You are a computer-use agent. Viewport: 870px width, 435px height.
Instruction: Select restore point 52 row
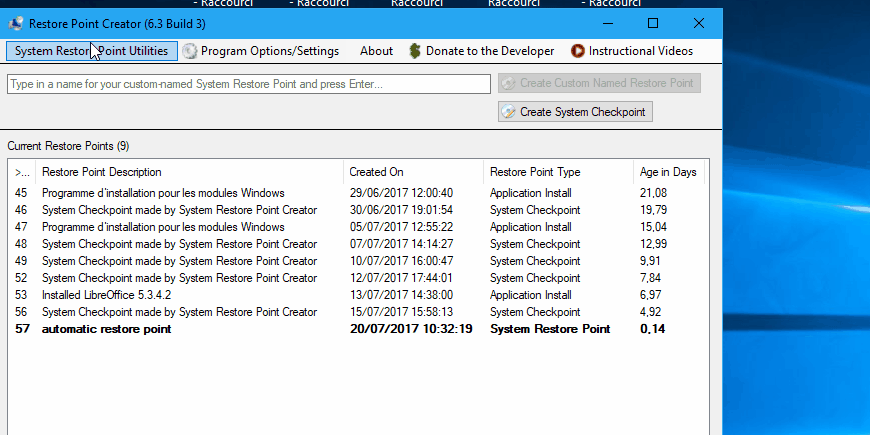pyautogui.click(x=358, y=278)
